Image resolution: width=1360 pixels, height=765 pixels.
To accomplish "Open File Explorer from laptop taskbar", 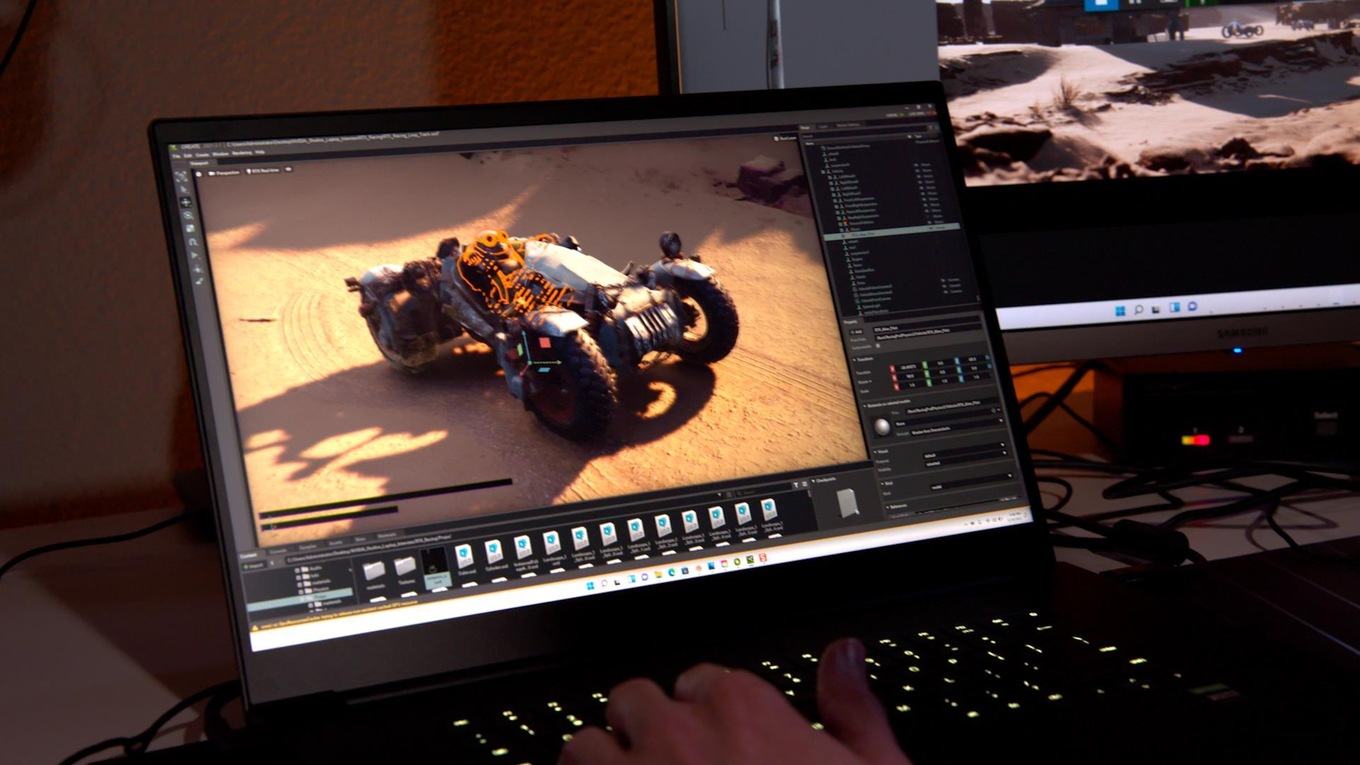I will click(x=658, y=574).
